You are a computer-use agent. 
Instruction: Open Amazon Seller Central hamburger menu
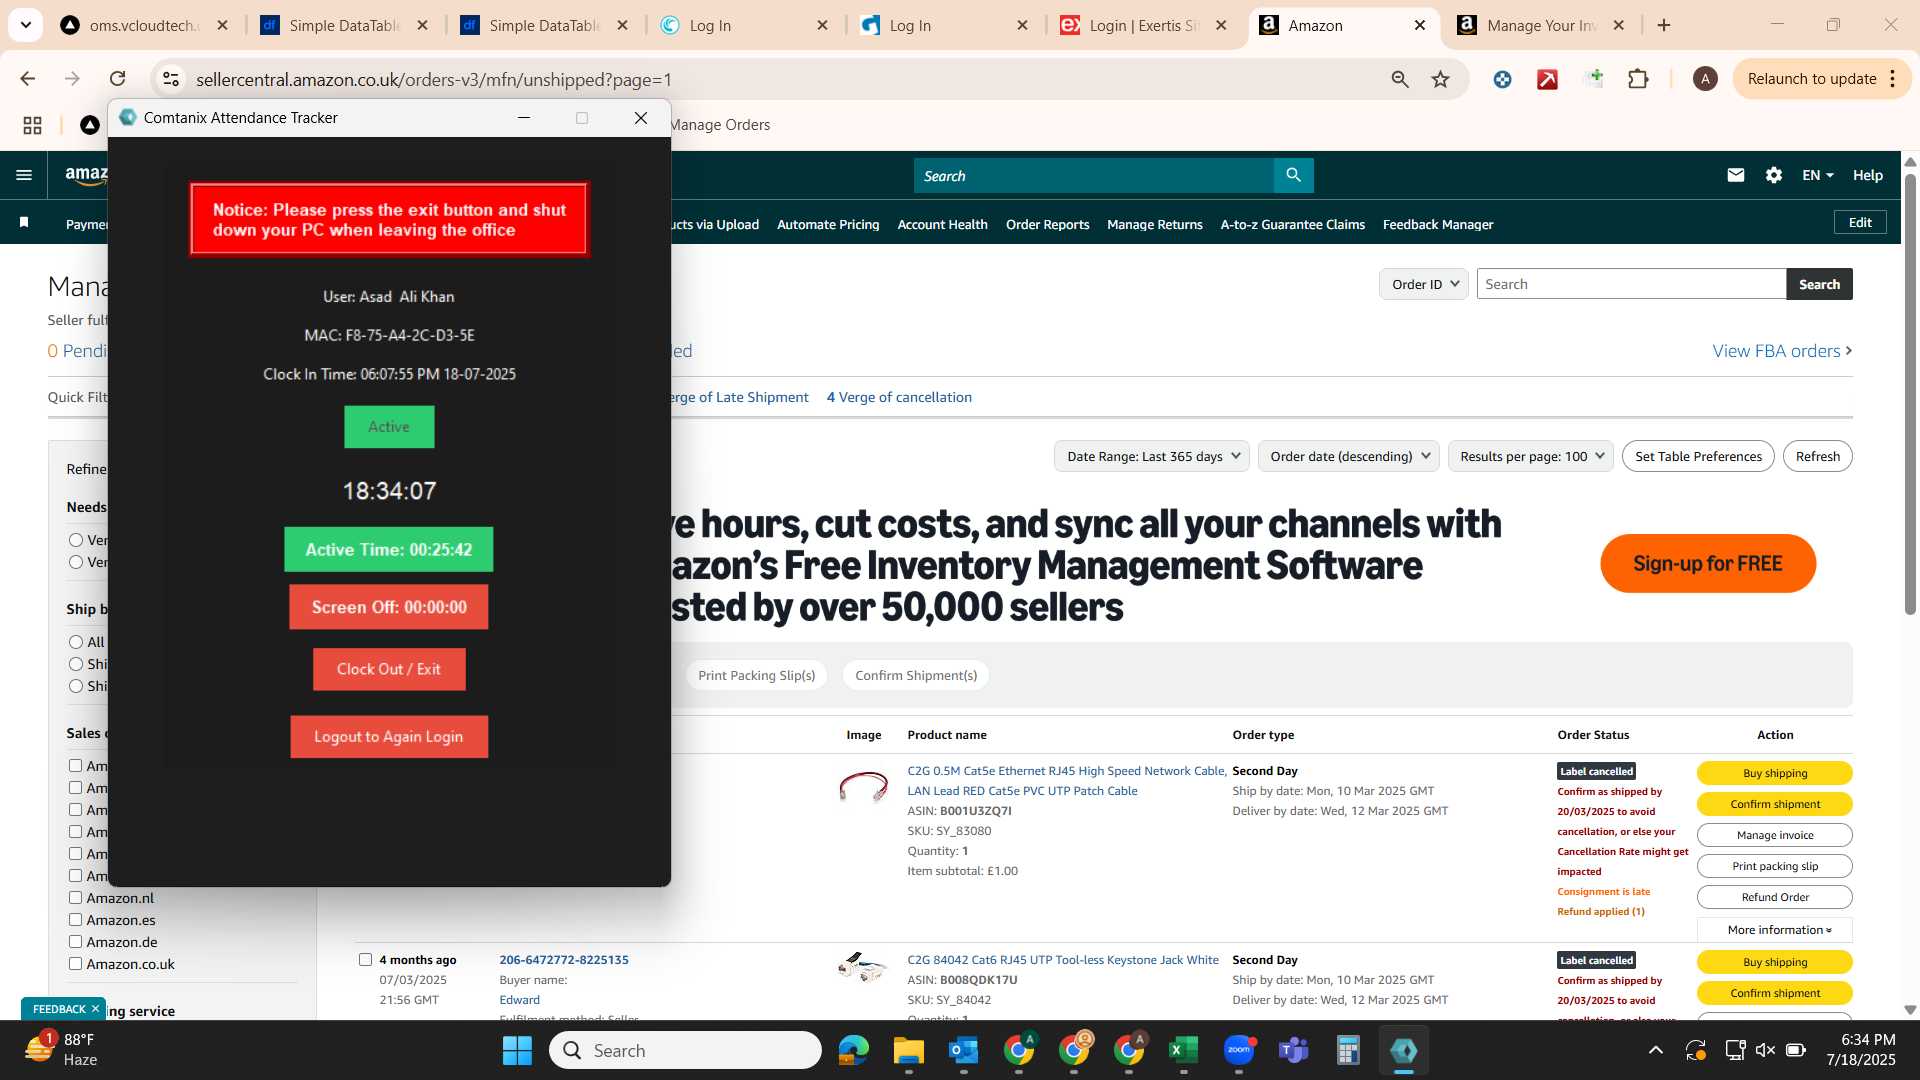pyautogui.click(x=24, y=175)
